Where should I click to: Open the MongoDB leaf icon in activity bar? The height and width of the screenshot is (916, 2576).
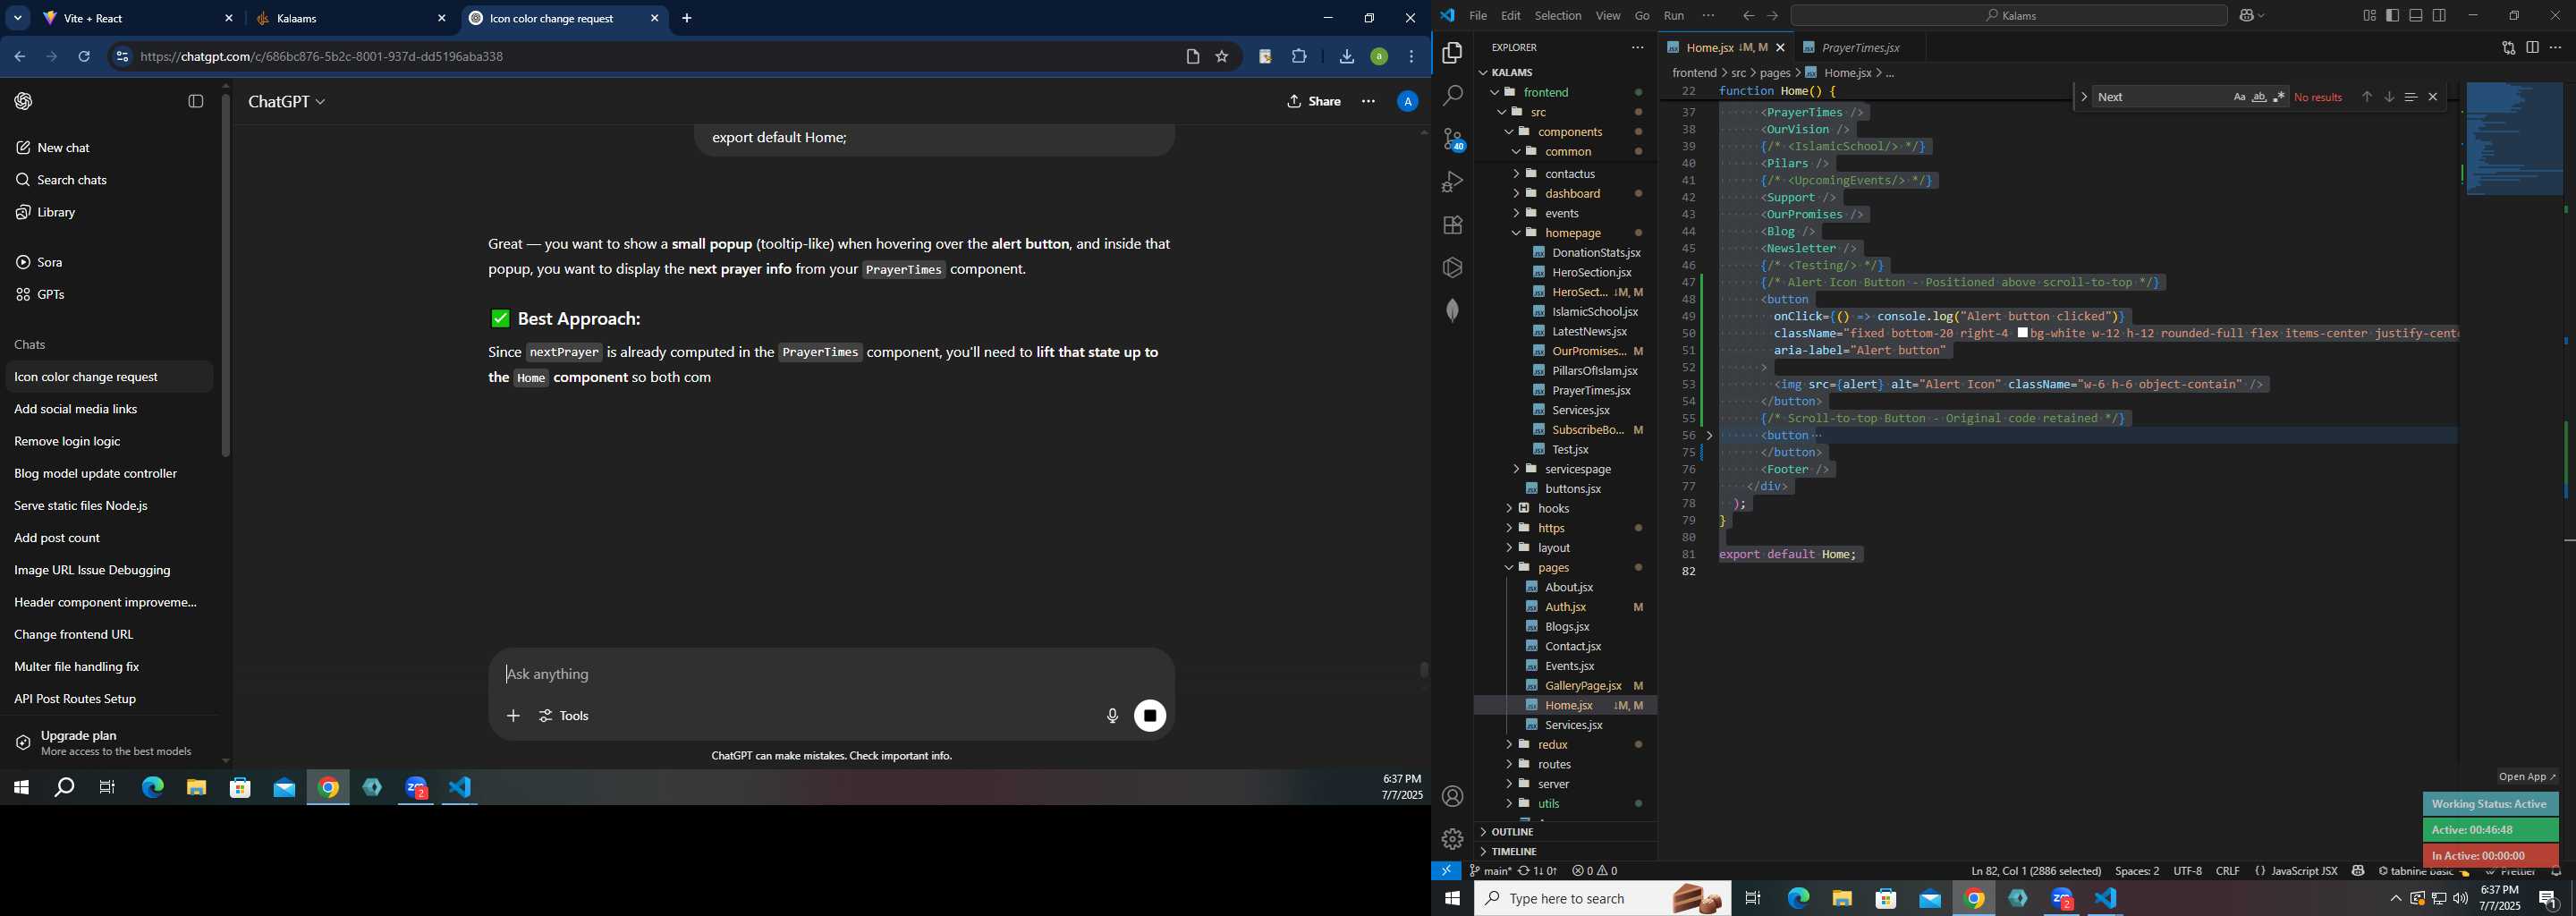[1452, 310]
